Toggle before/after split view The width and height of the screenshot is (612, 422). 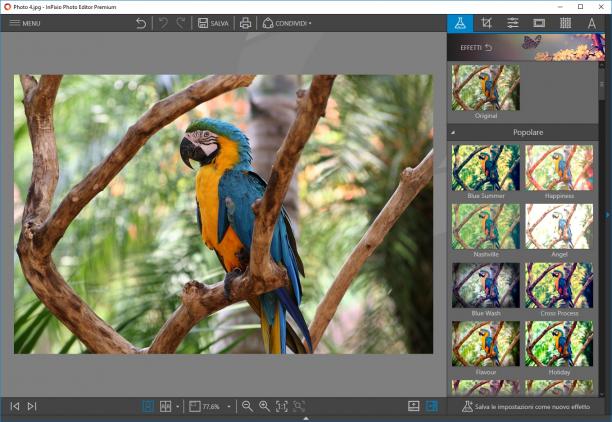pos(165,406)
